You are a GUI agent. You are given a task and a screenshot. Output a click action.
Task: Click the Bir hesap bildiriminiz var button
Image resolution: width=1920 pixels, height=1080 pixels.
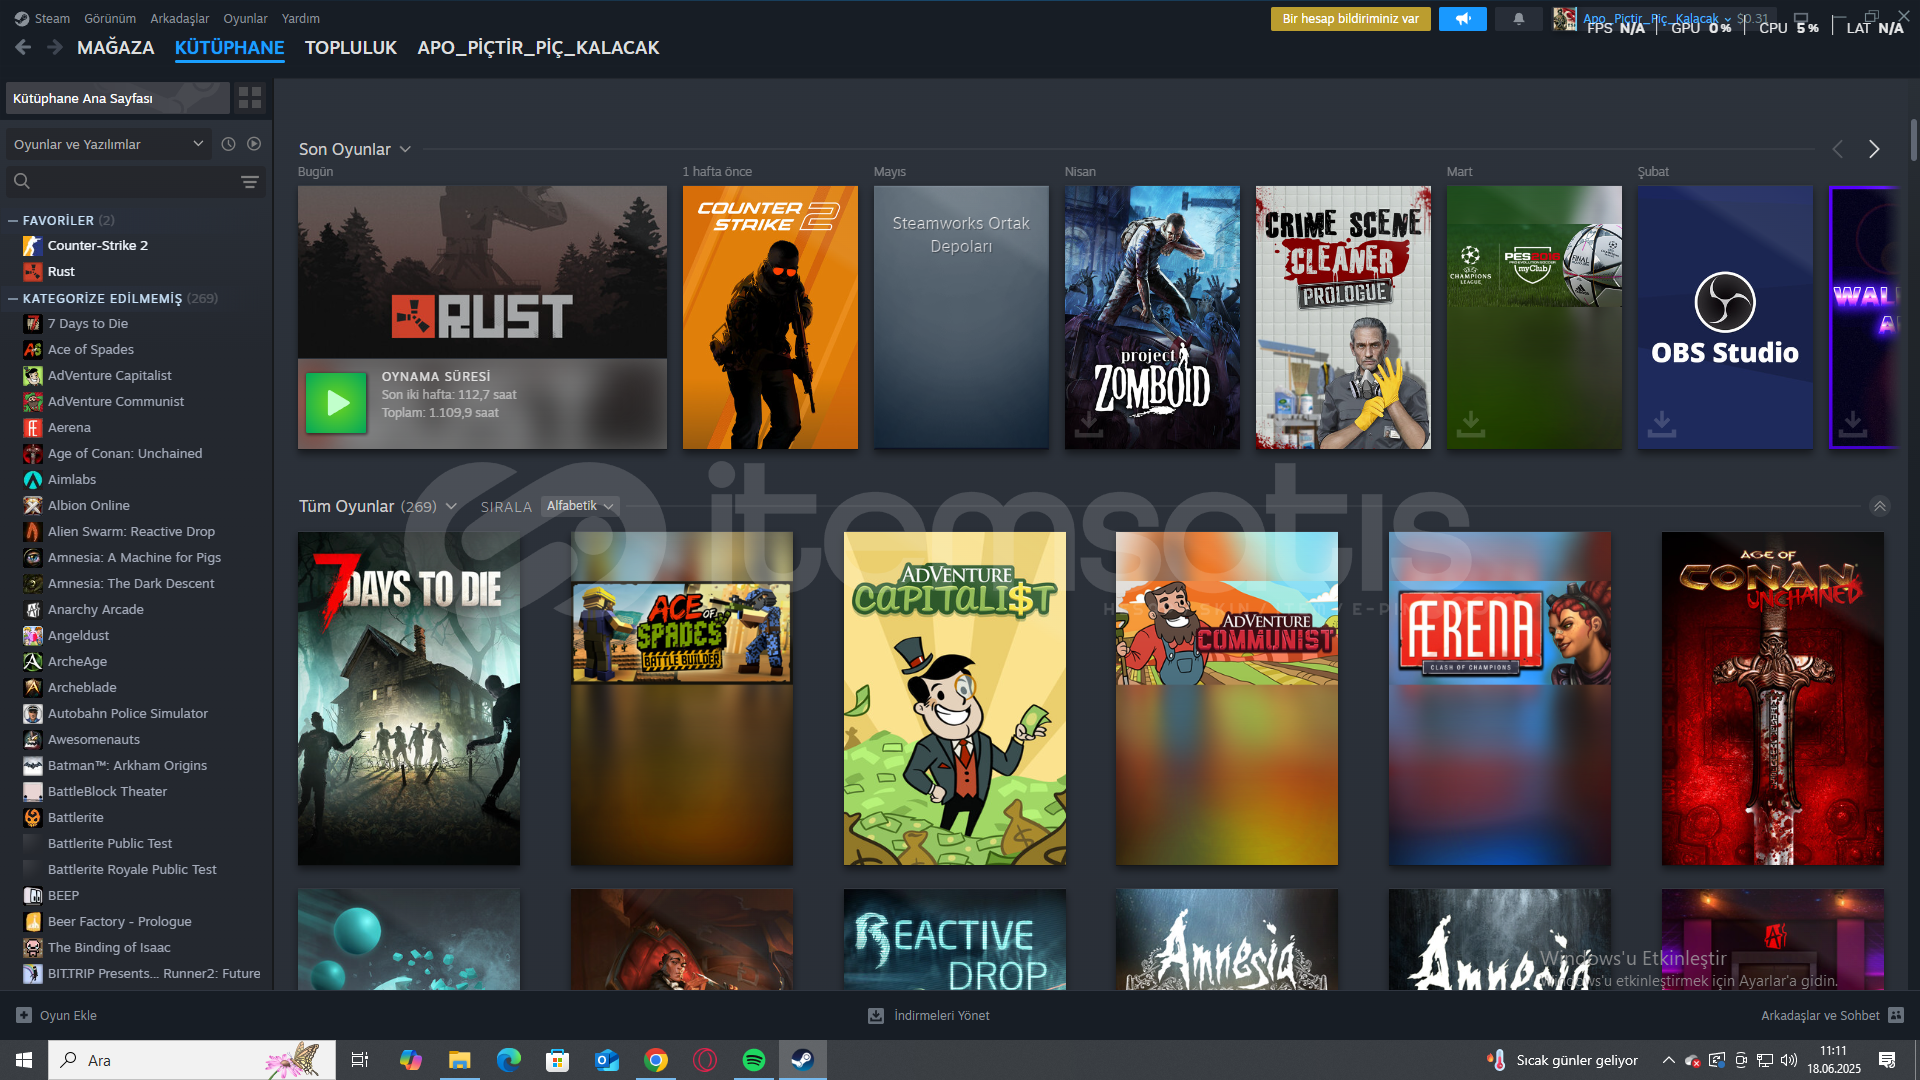click(1350, 19)
